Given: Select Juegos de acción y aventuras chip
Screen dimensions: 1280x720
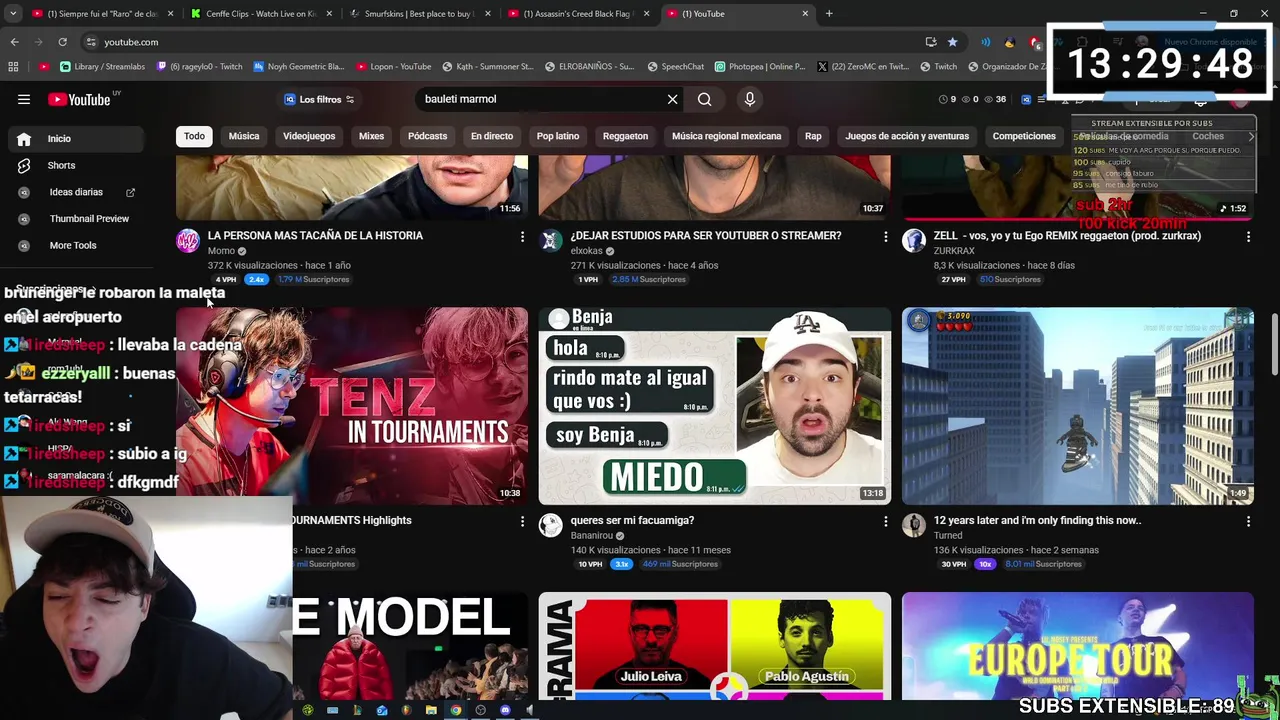Looking at the screenshot, I should tap(907, 136).
